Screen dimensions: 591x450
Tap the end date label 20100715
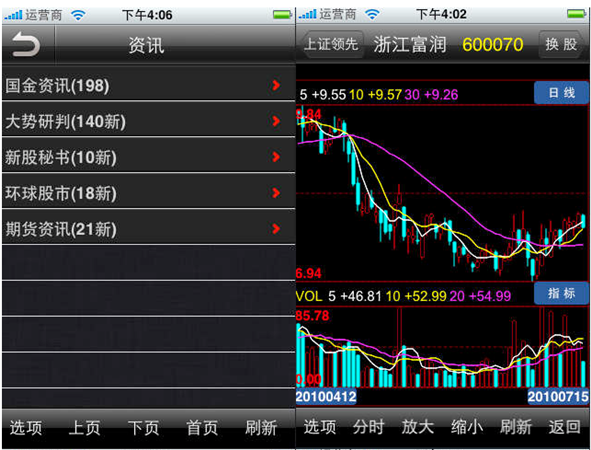(x=558, y=397)
